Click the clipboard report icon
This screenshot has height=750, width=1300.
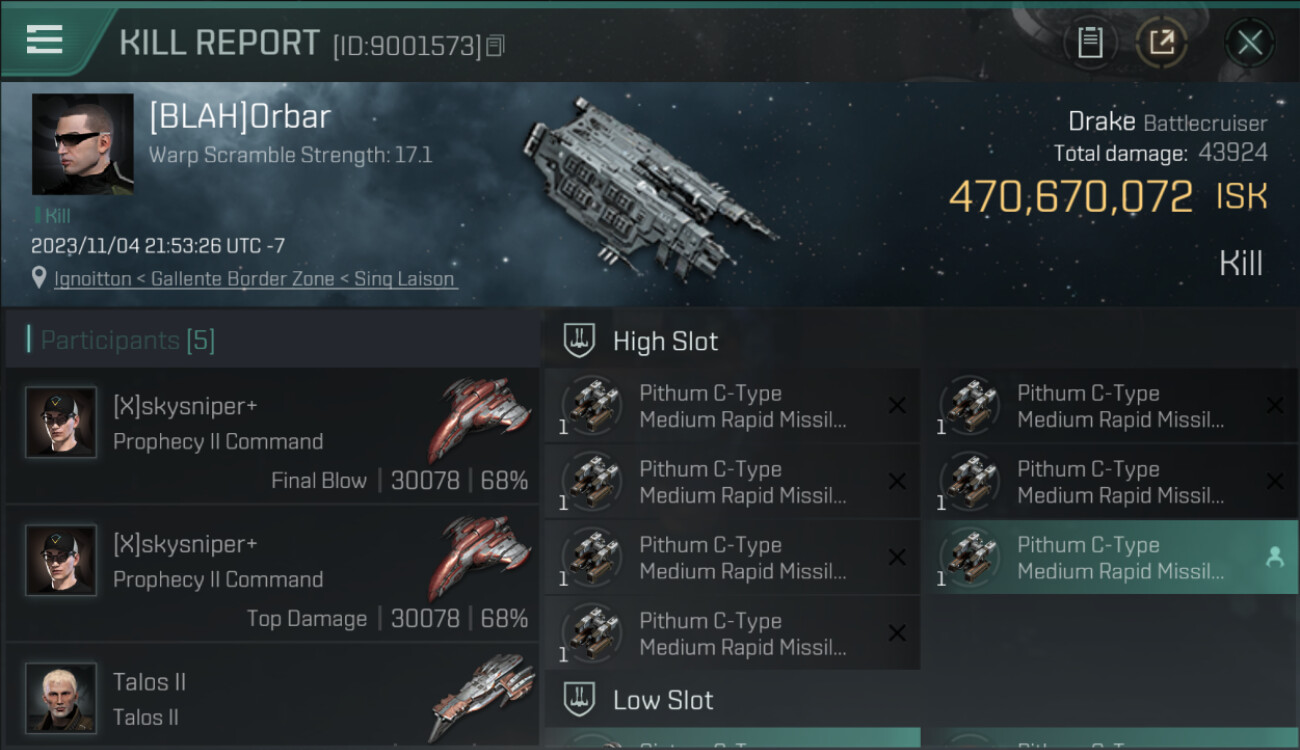click(x=1090, y=42)
